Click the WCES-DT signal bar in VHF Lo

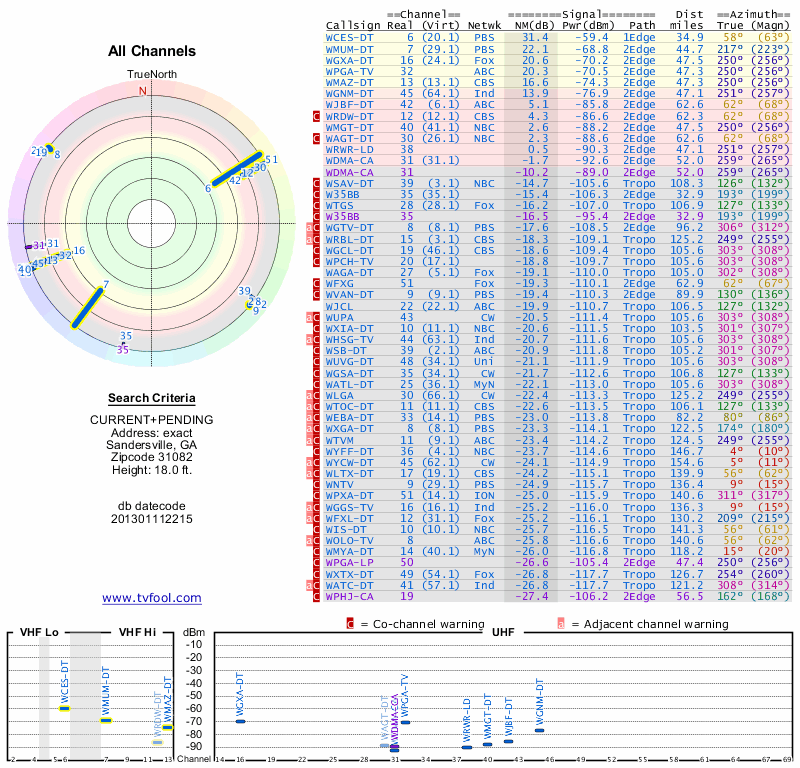64,708
